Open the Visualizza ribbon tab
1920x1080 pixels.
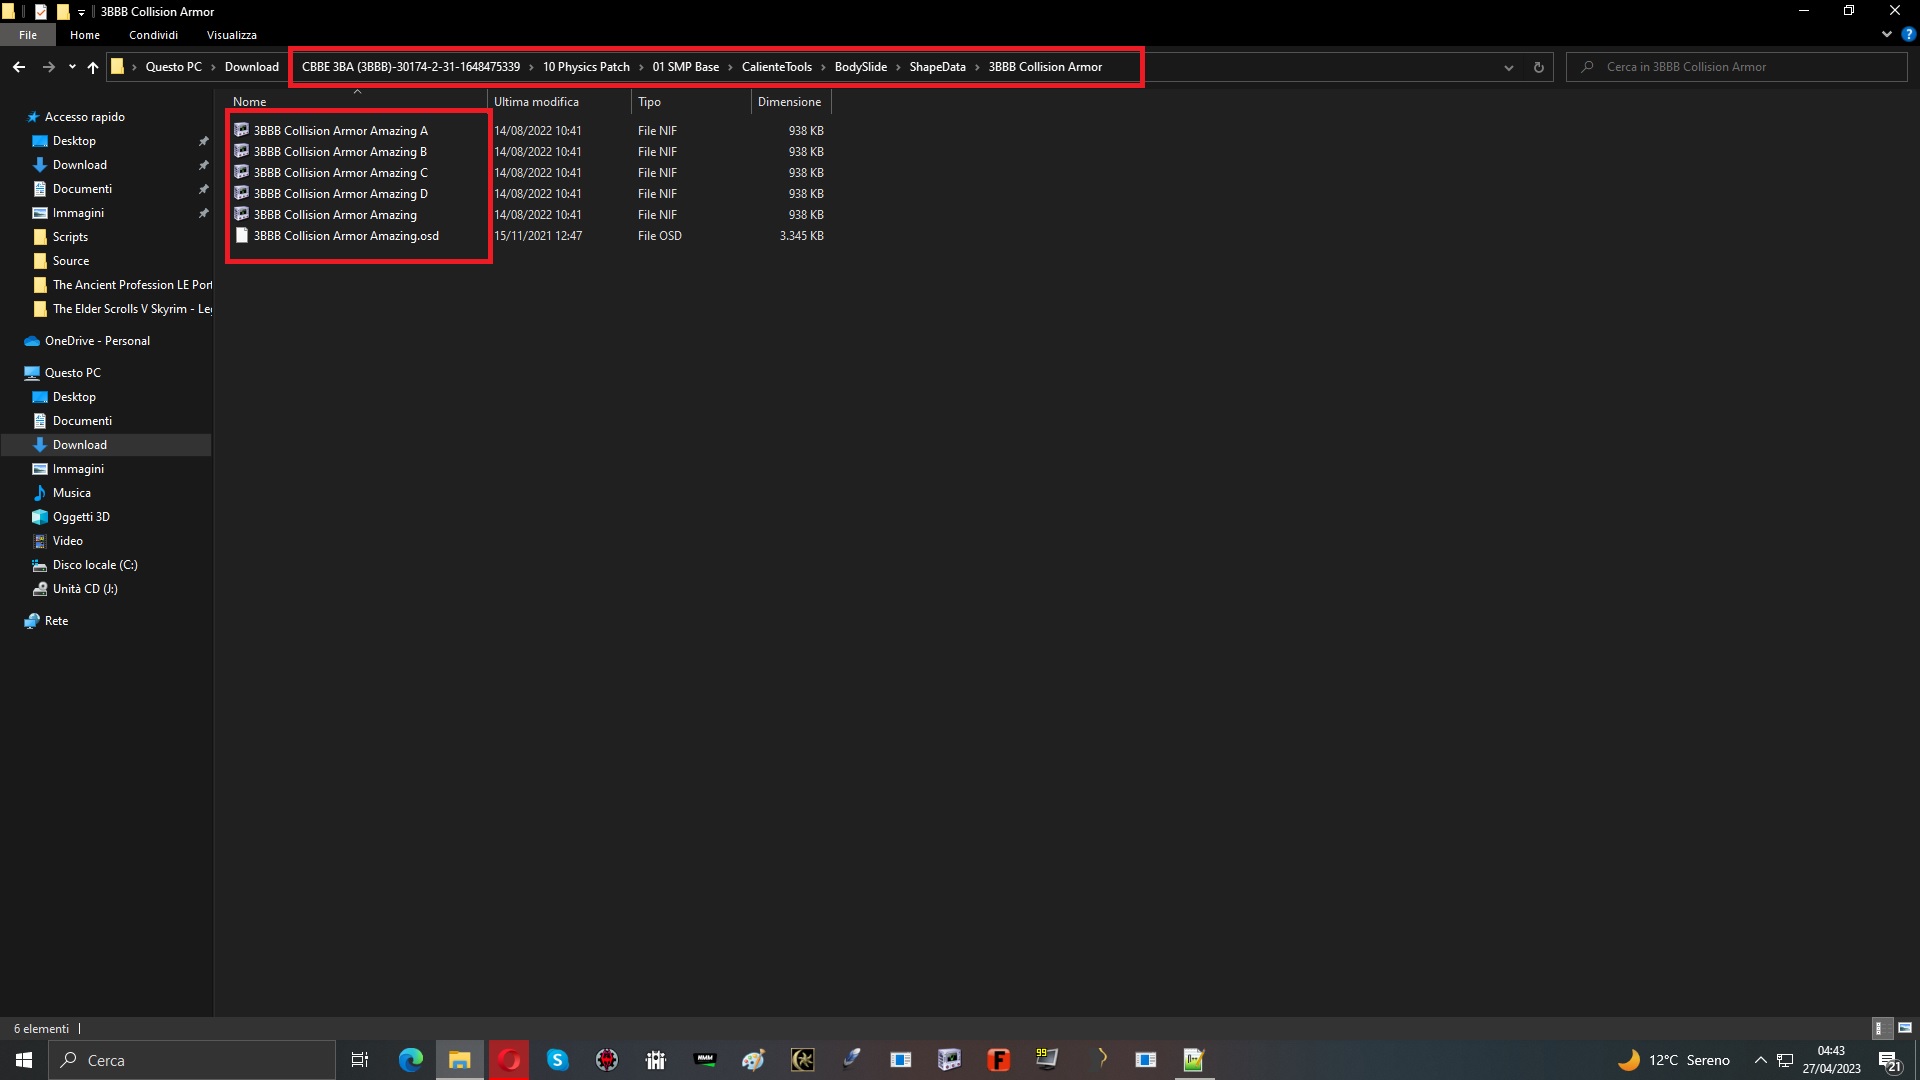[x=232, y=35]
